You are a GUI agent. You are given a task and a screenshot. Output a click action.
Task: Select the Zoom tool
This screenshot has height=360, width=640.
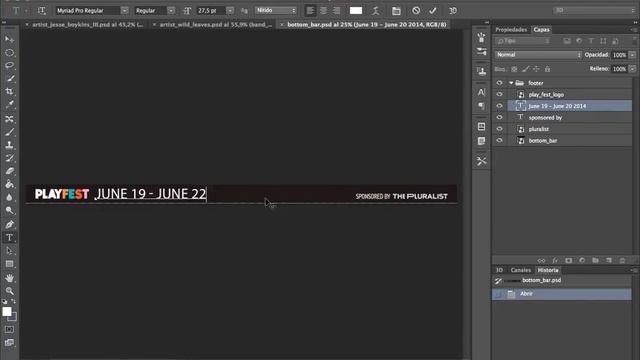(x=9, y=291)
